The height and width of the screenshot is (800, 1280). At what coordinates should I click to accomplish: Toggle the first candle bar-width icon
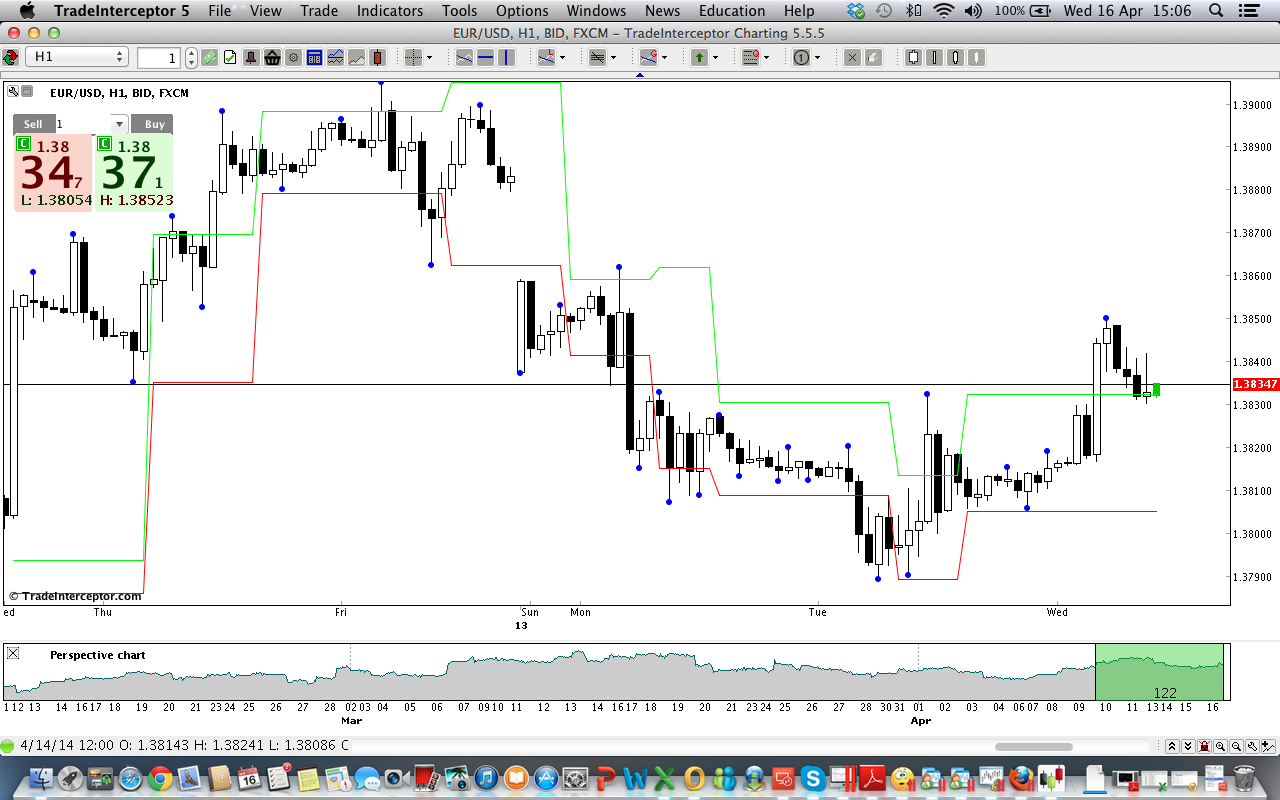913,57
